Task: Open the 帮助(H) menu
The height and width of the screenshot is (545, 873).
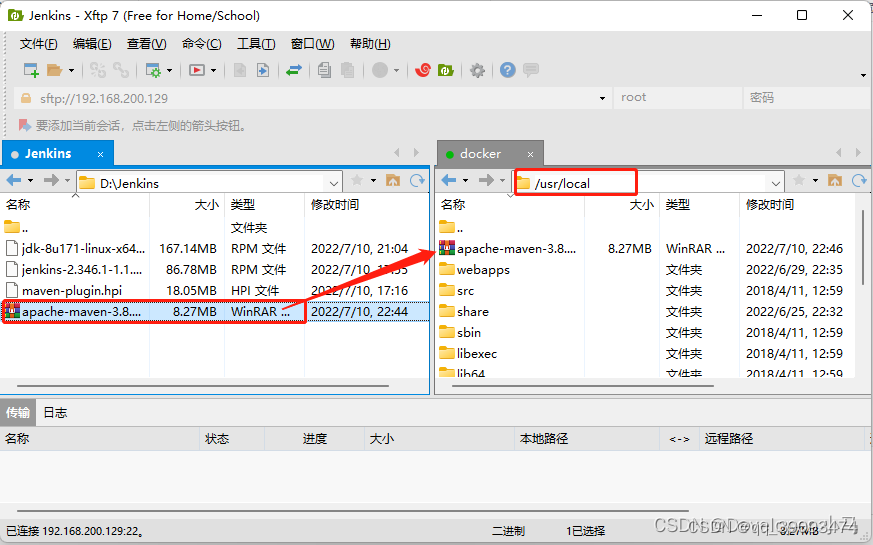Action: tap(370, 44)
